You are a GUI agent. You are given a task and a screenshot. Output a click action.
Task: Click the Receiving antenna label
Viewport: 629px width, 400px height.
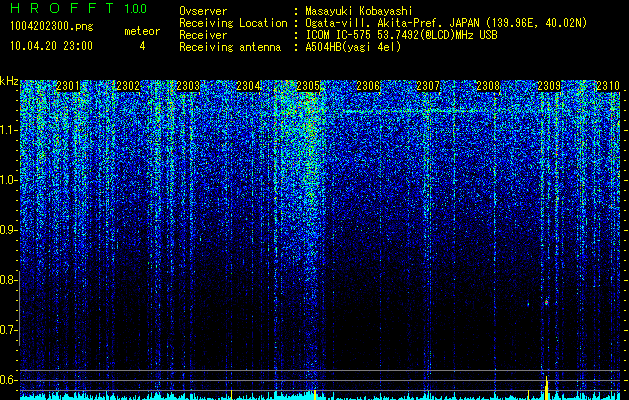tap(230, 47)
